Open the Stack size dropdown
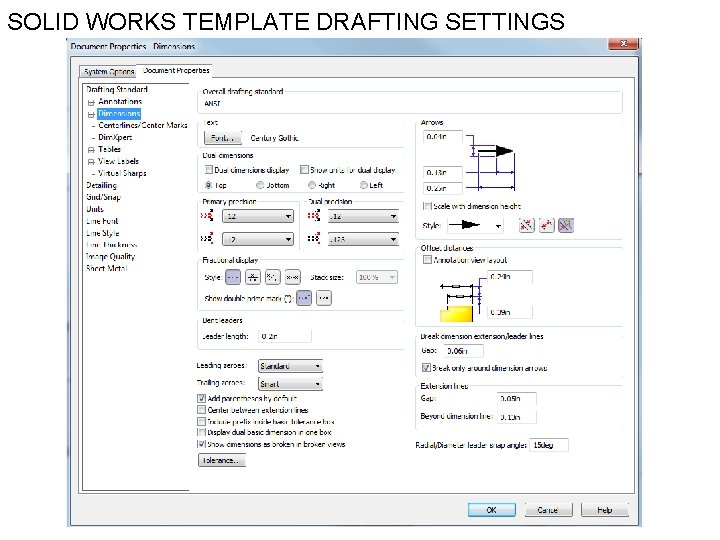The height and width of the screenshot is (540, 720). [x=377, y=277]
